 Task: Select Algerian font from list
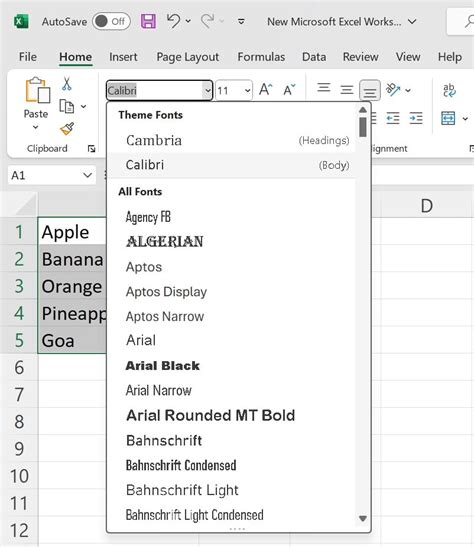pyautogui.click(x=231, y=242)
